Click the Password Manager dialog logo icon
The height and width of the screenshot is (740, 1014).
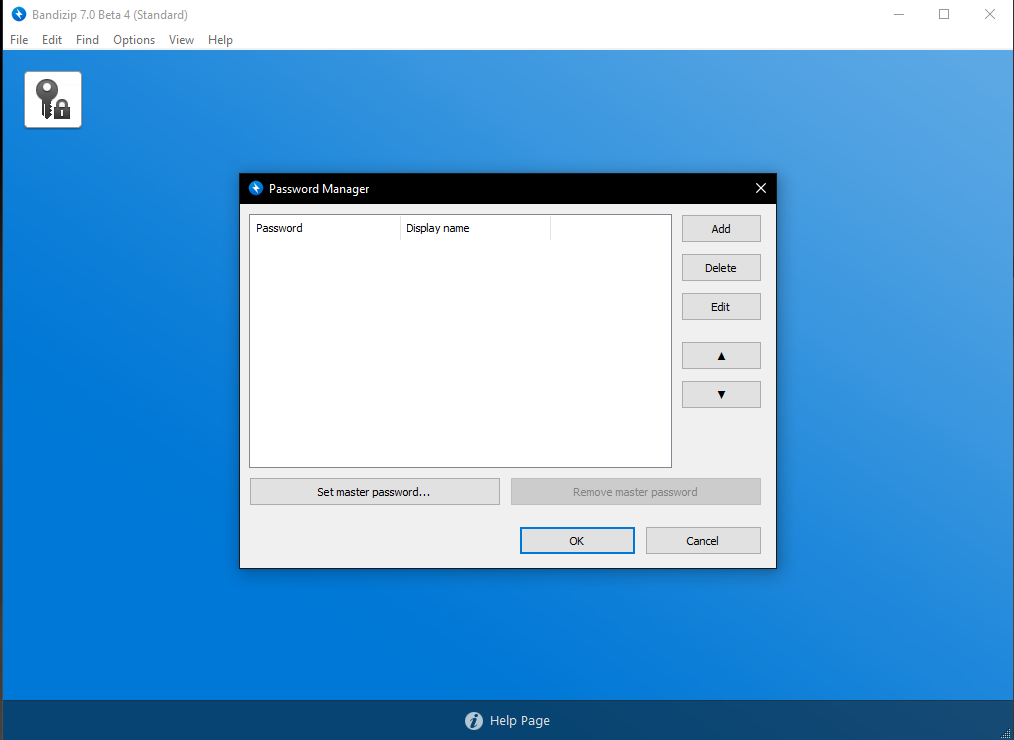256,188
